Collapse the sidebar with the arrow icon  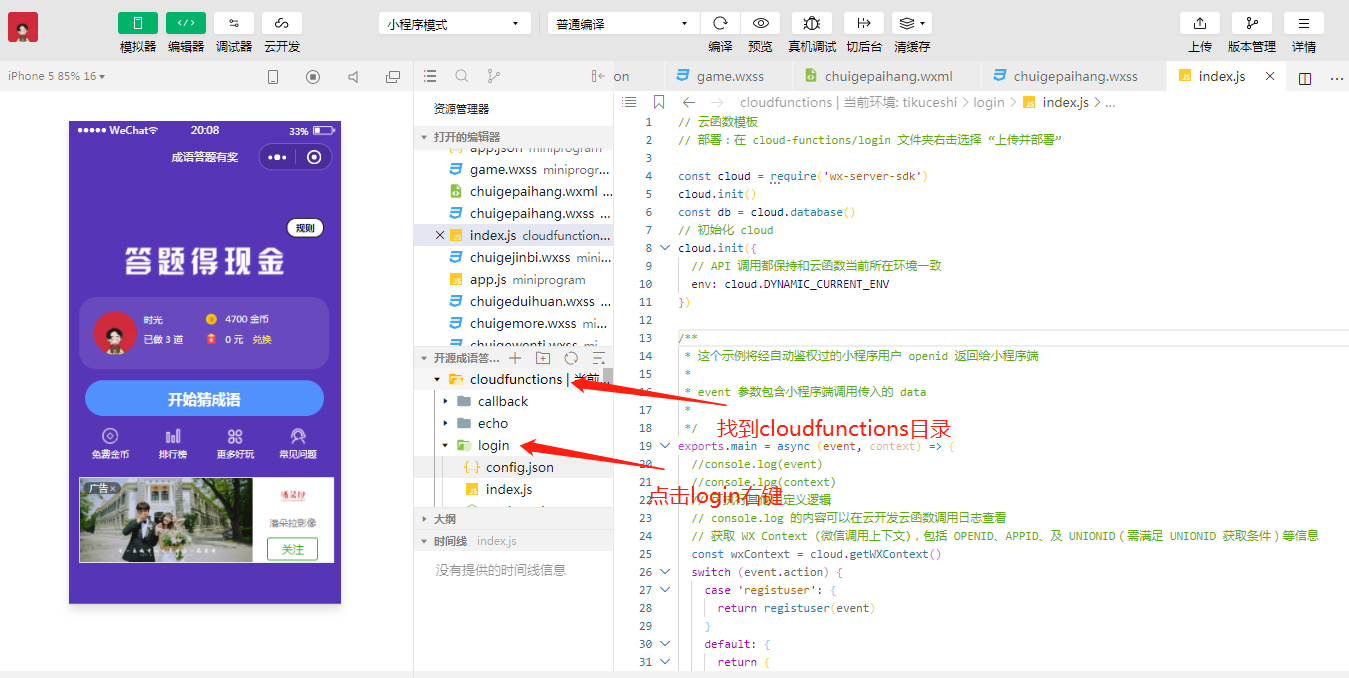(x=598, y=76)
